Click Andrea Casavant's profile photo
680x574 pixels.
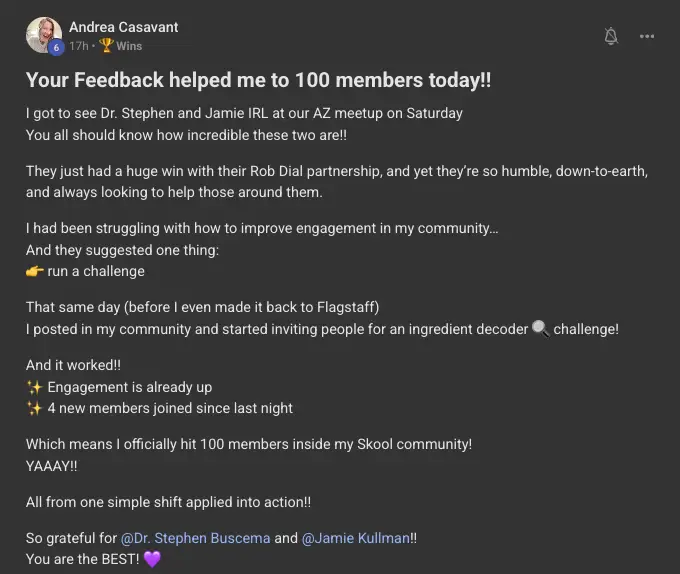44,34
